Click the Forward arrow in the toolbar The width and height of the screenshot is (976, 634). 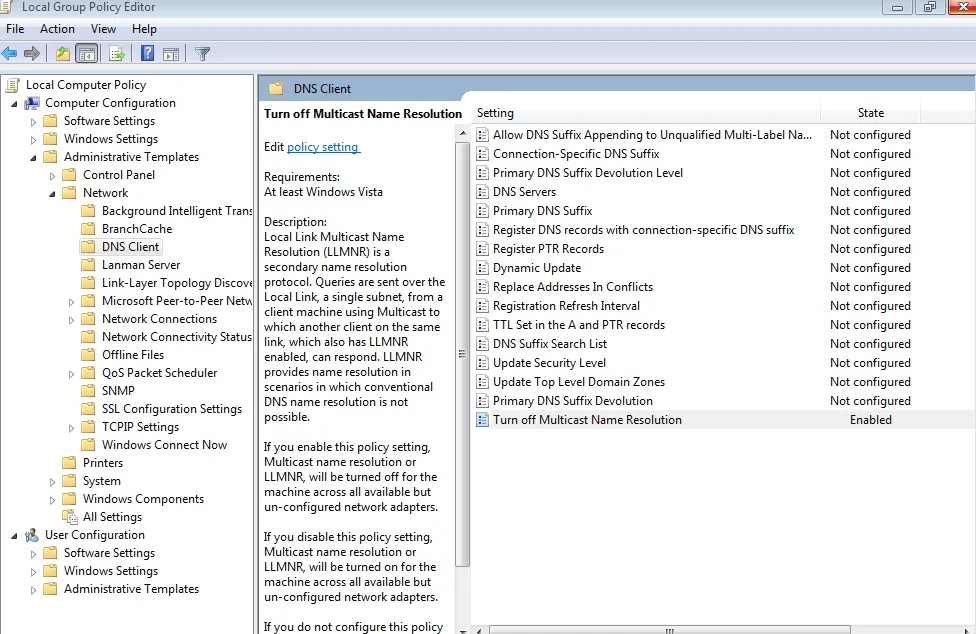(x=32, y=54)
